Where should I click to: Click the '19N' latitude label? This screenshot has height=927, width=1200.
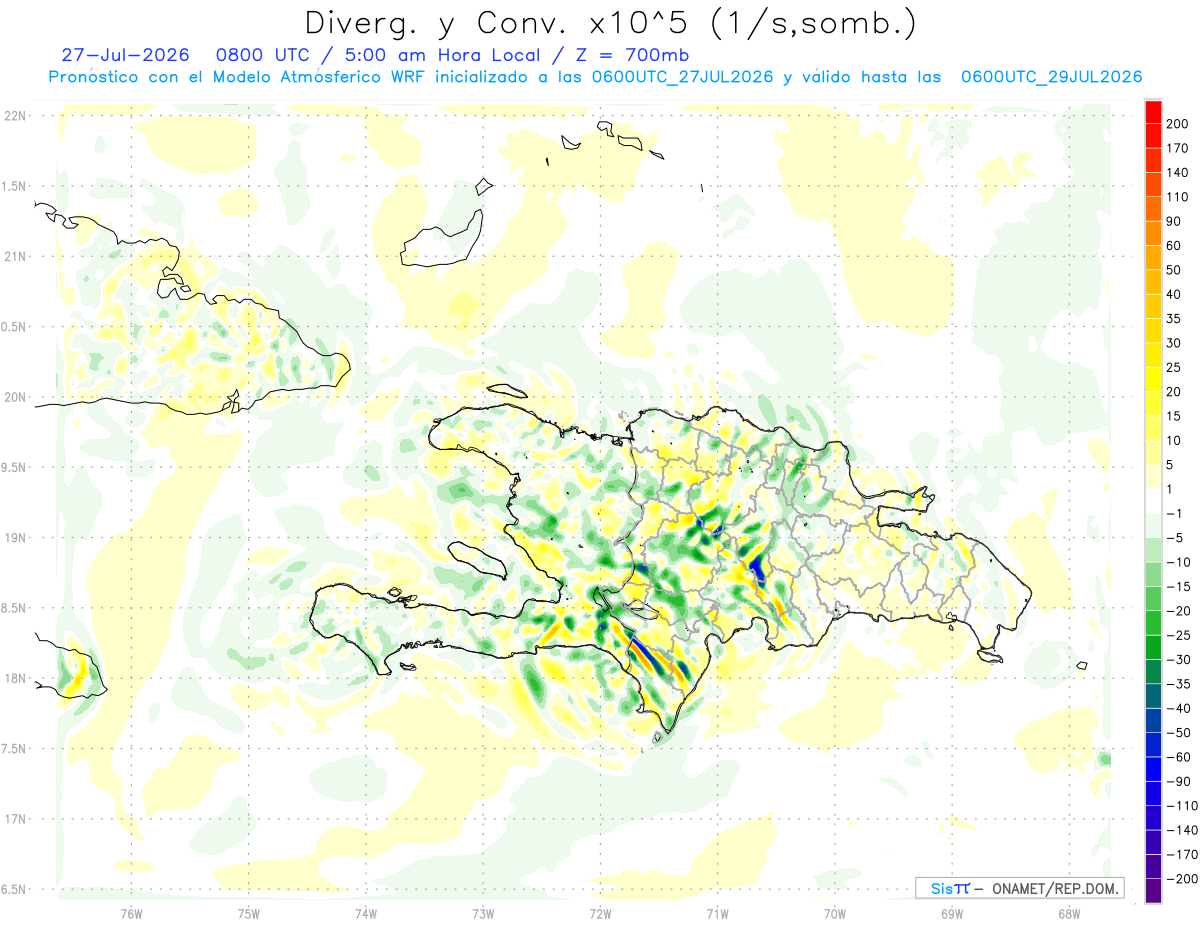(x=15, y=537)
